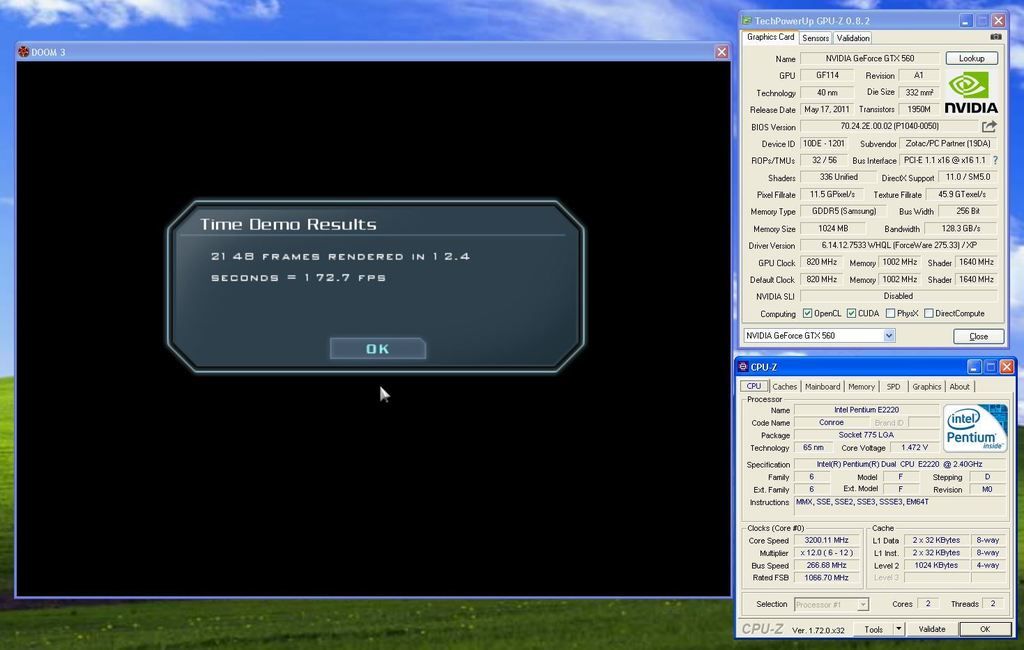Select the CPU tab in CPU-Z
Image resolution: width=1024 pixels, height=650 pixels.
pyautogui.click(x=754, y=386)
